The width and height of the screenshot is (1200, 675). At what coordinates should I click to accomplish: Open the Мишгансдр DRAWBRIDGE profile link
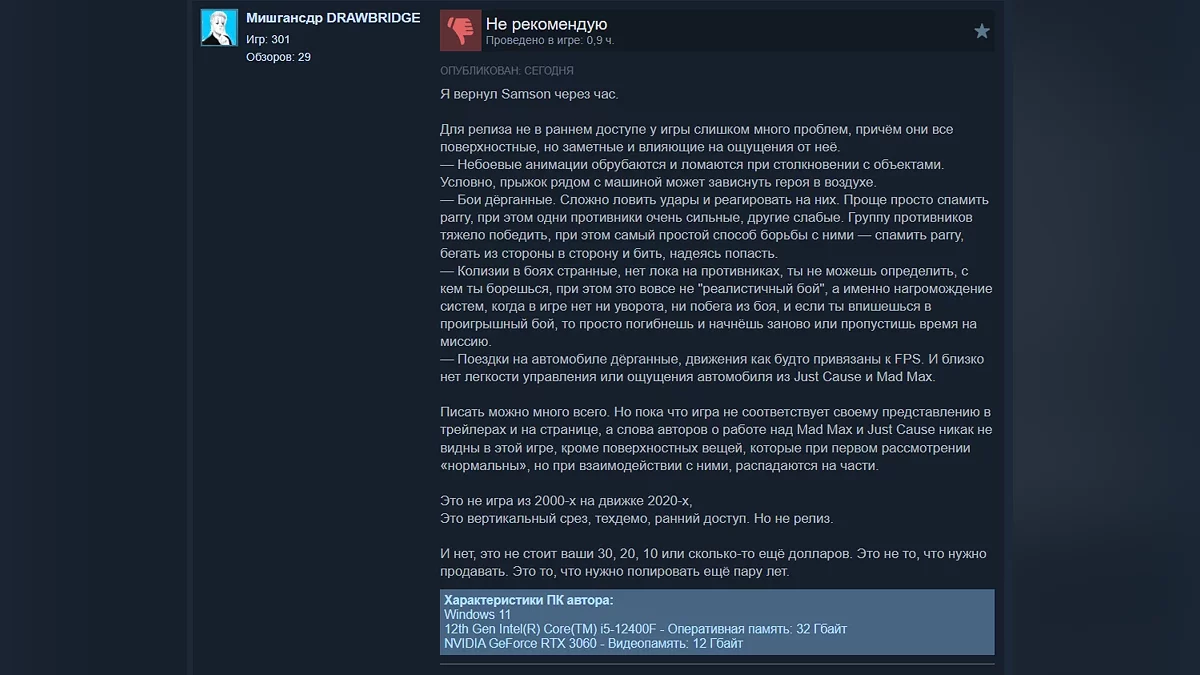[333, 18]
